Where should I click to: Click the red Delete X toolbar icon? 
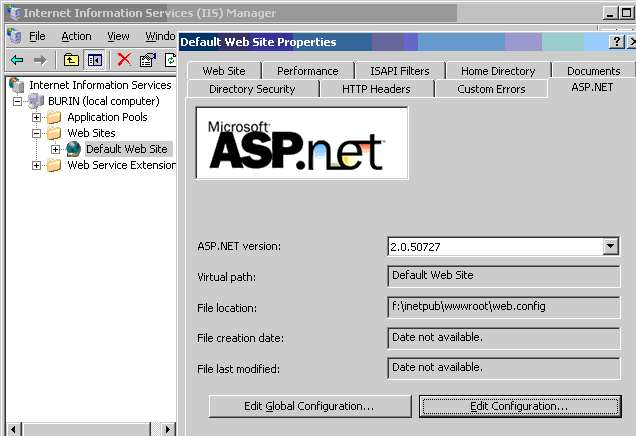click(x=124, y=60)
